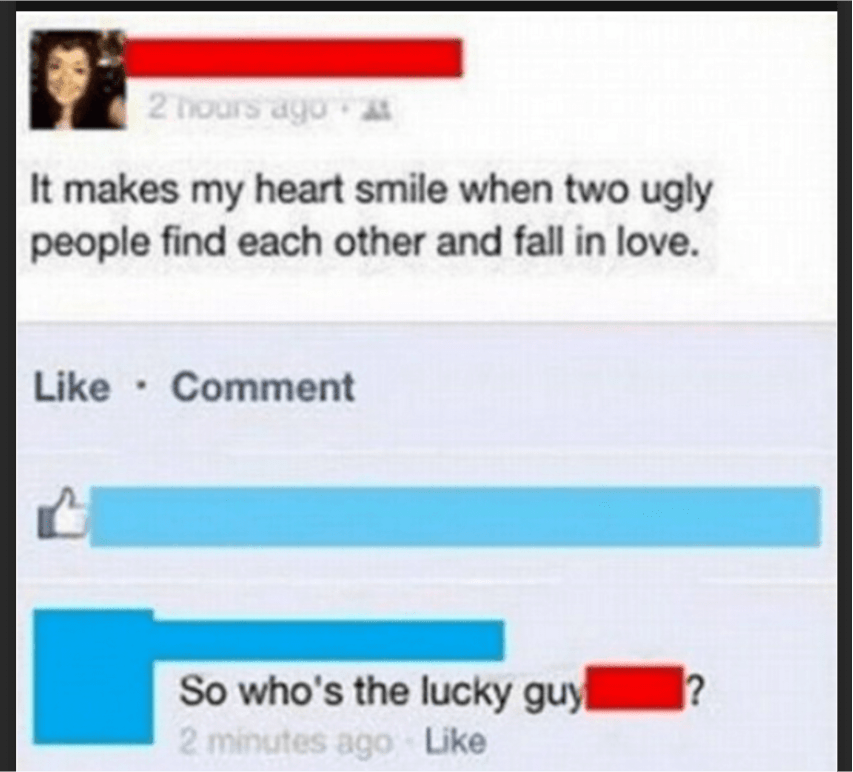Click the thumbs-up likes icon
Viewport: 853px width, 772px height.
click(x=61, y=513)
